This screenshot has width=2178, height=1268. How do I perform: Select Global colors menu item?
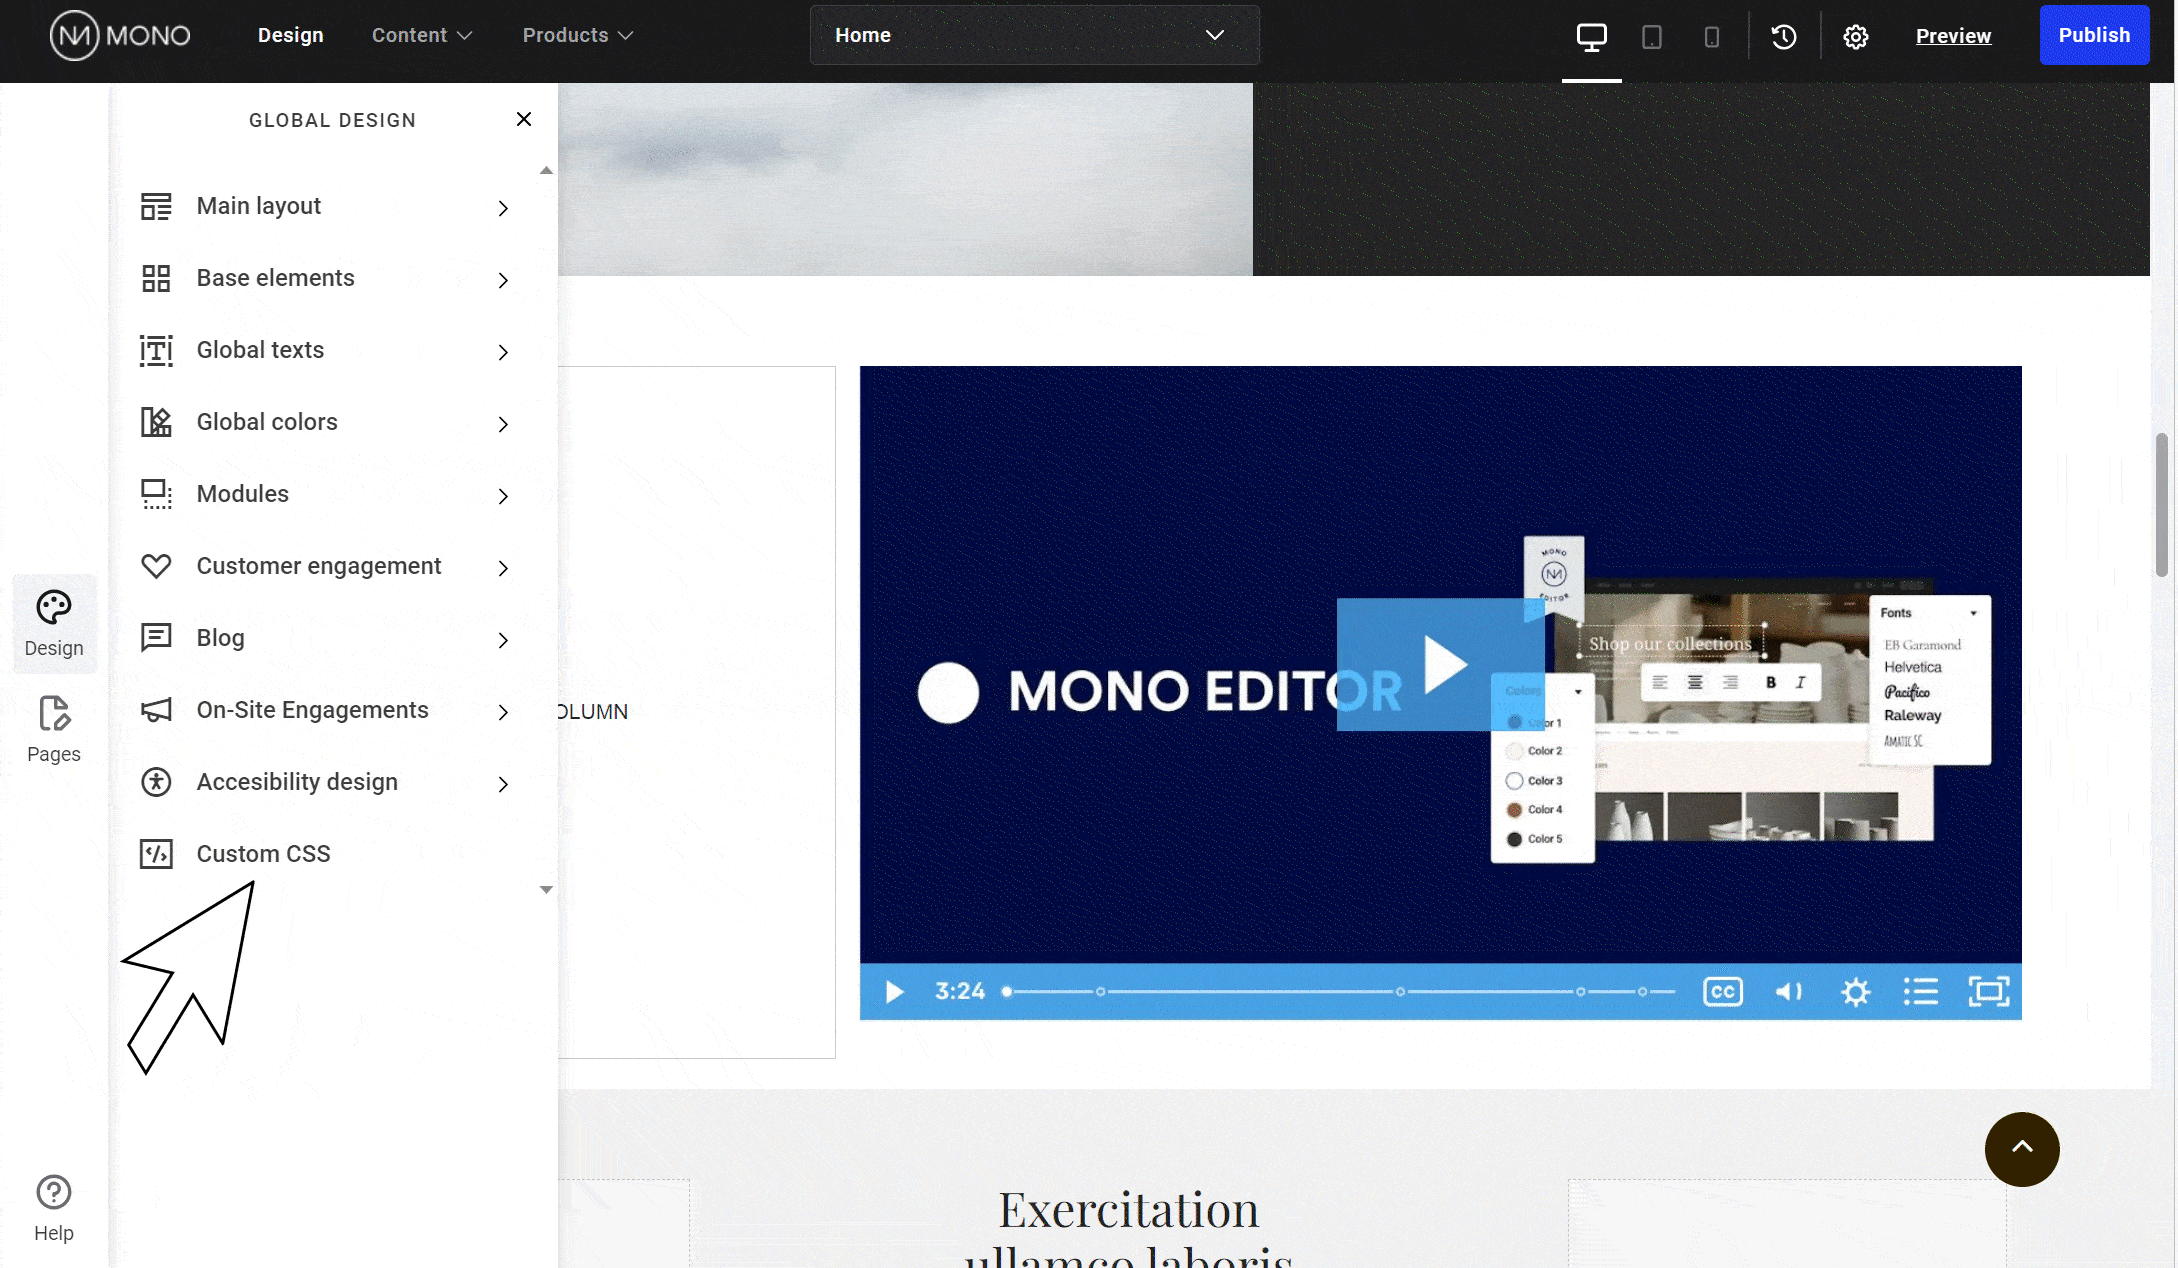(325, 422)
